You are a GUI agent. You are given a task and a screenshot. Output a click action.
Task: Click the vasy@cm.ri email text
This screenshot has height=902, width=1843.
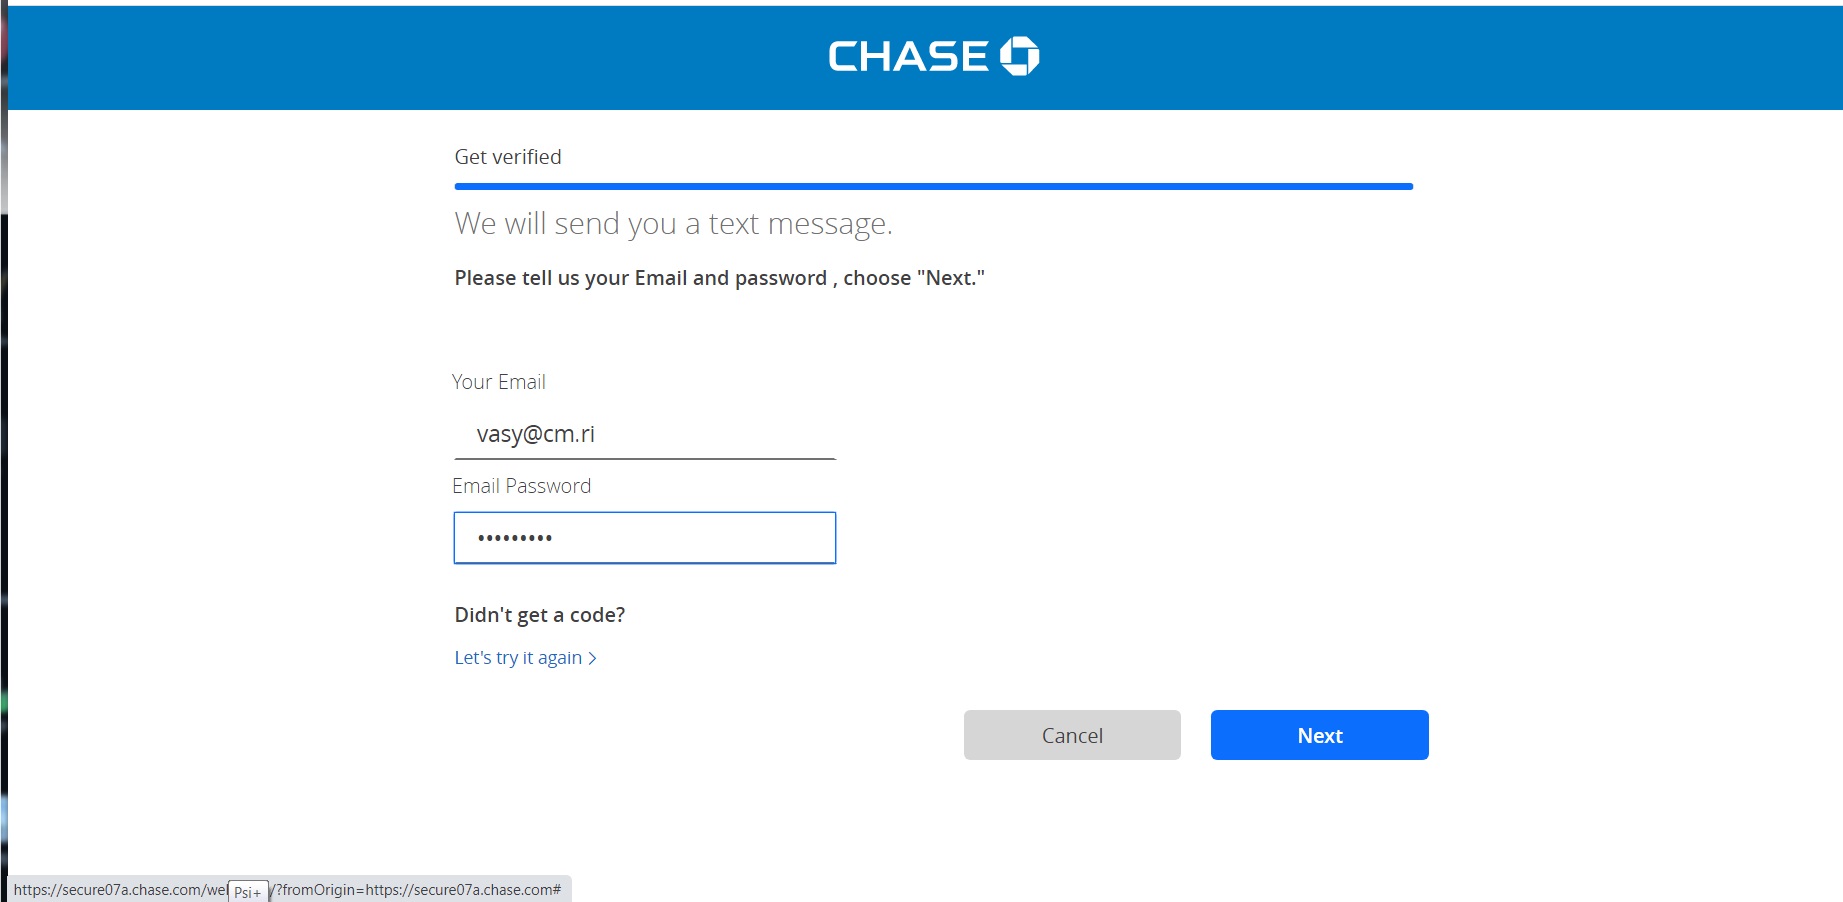pyautogui.click(x=535, y=434)
